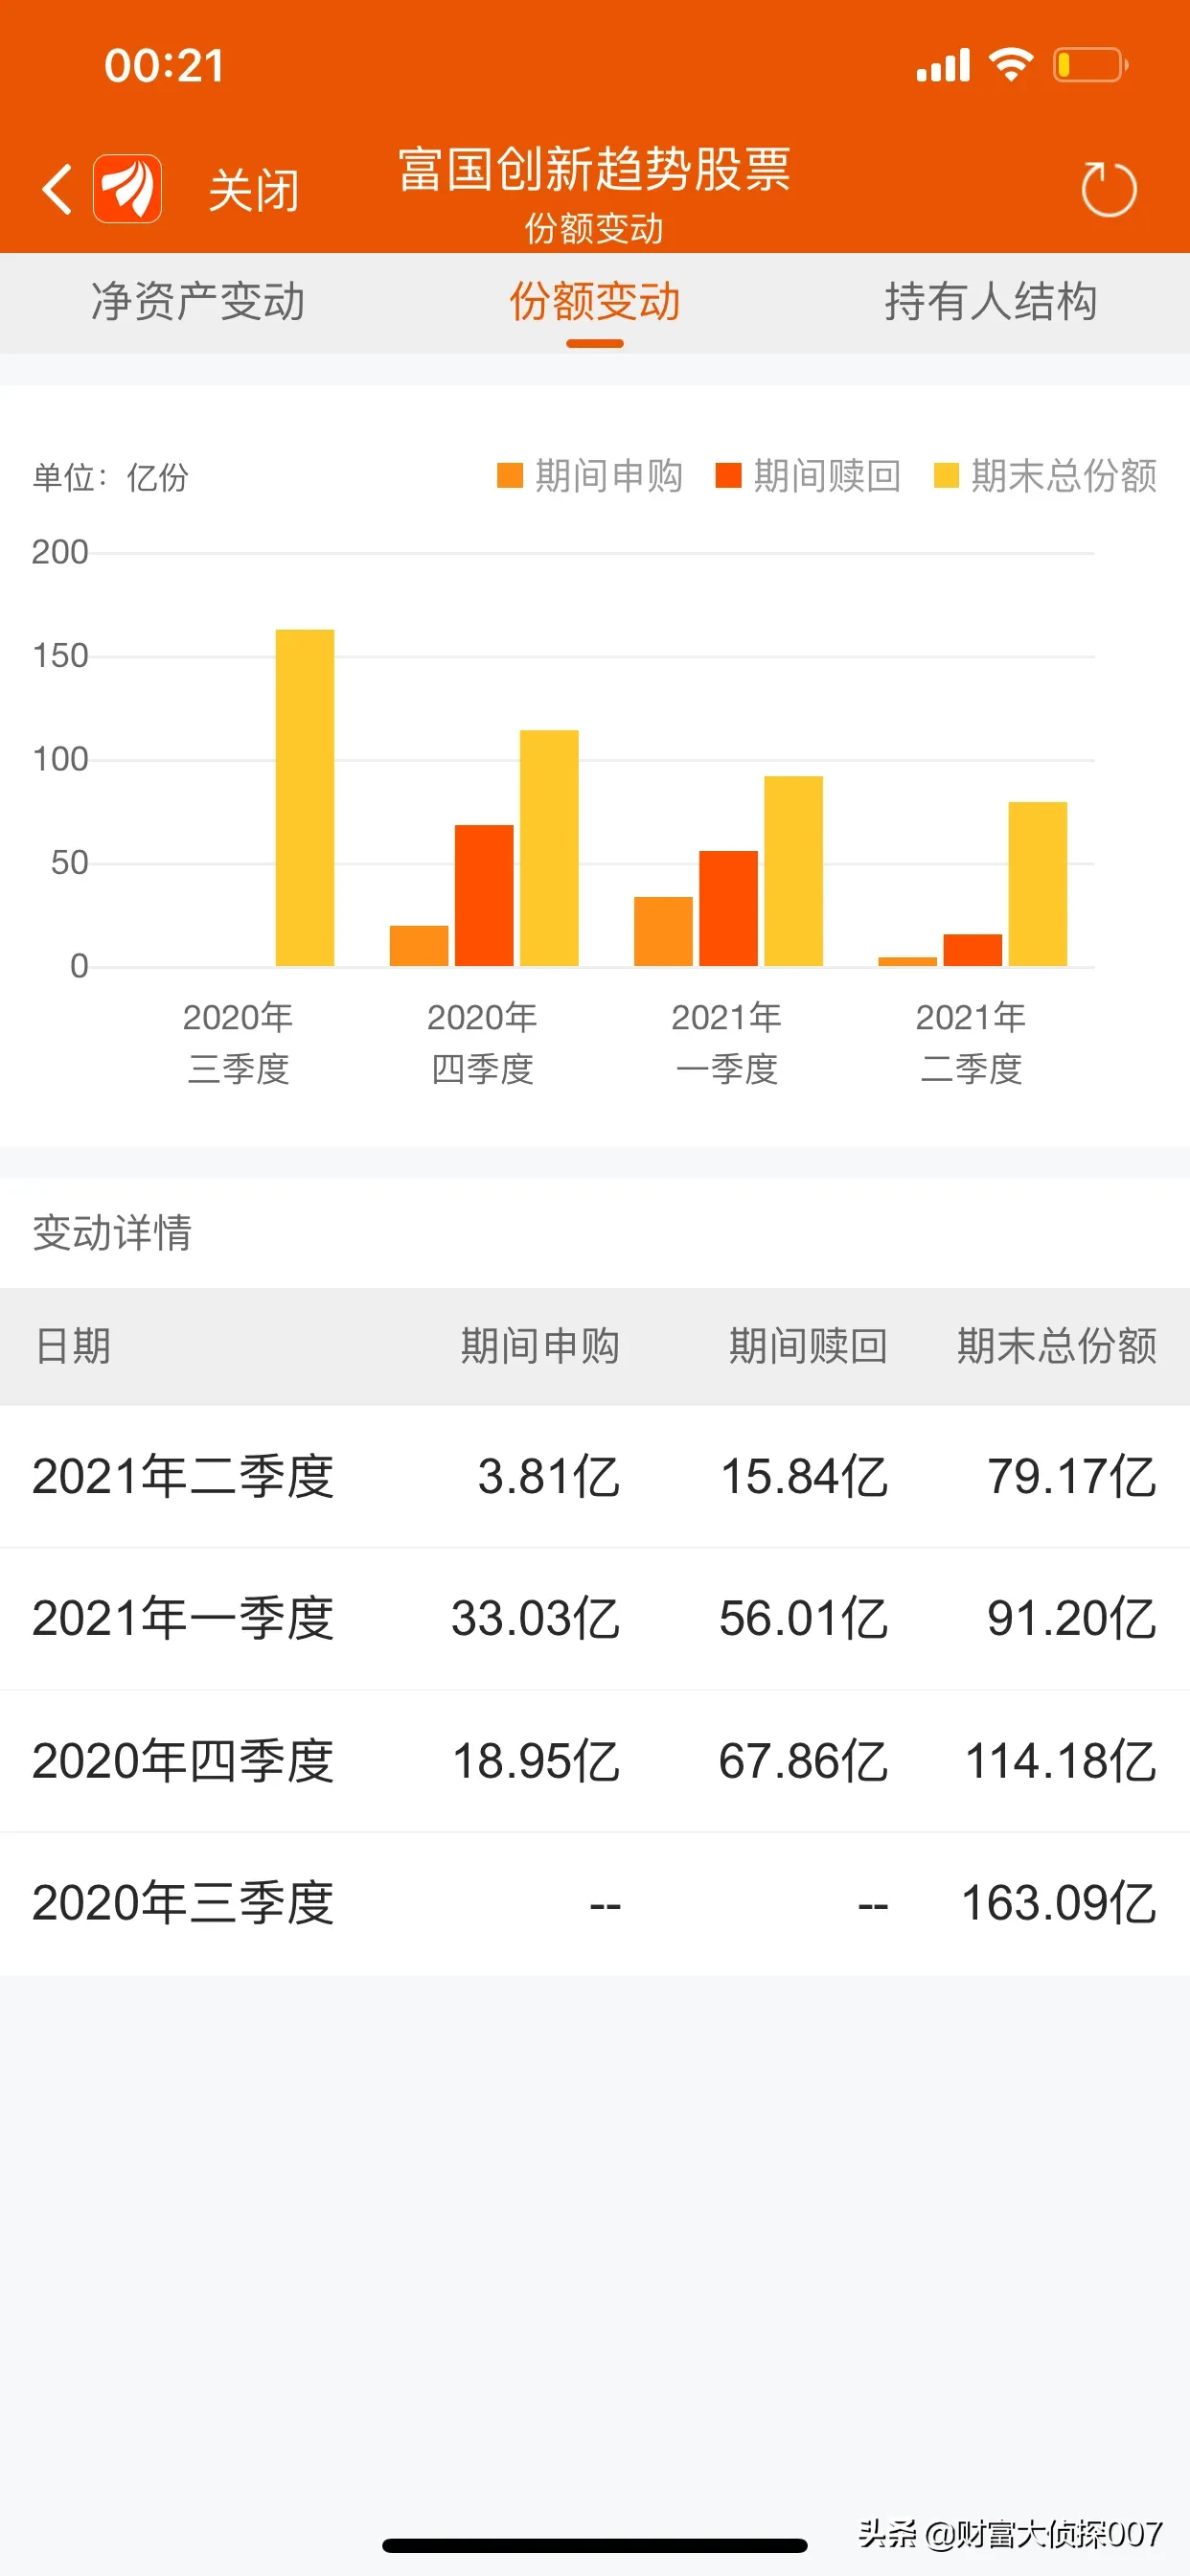
Task: Select the 2021年二季度 table row label
Action: 183,1476
